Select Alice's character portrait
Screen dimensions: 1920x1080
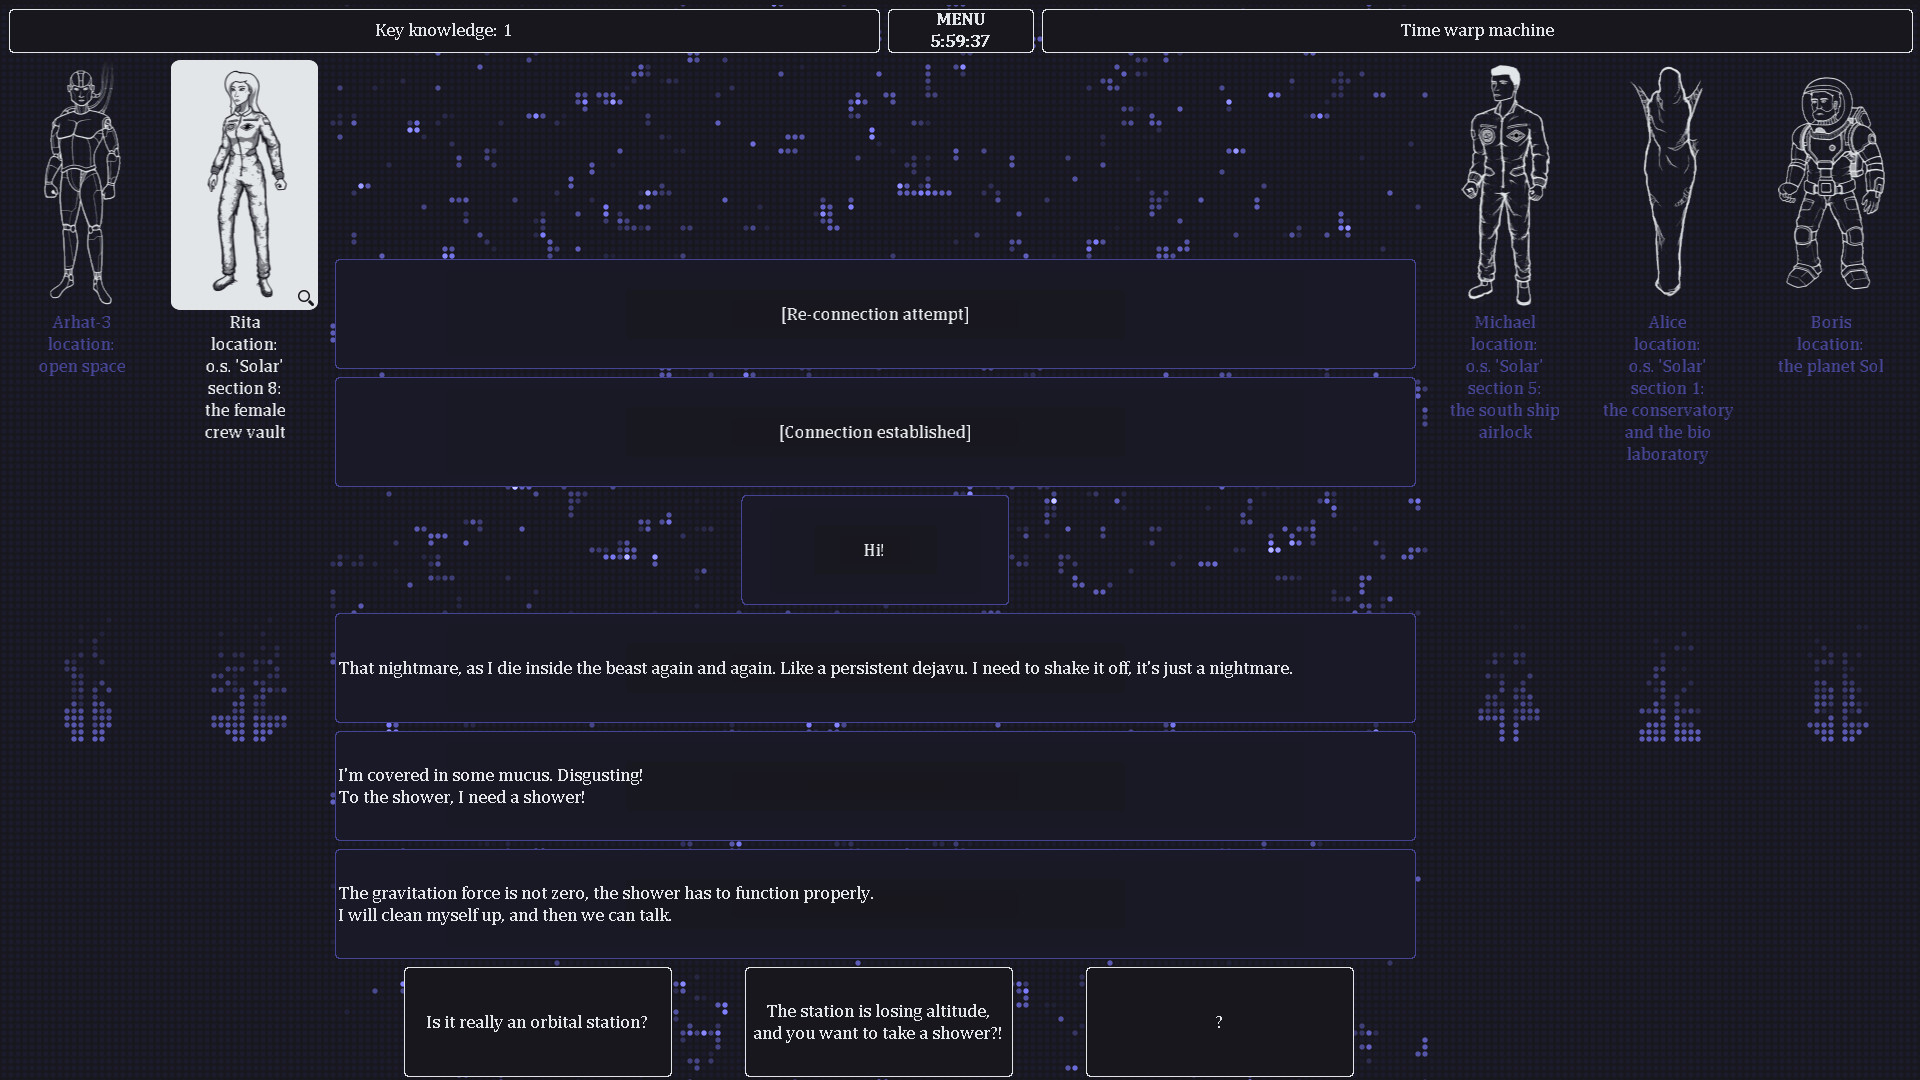[x=1666, y=185]
